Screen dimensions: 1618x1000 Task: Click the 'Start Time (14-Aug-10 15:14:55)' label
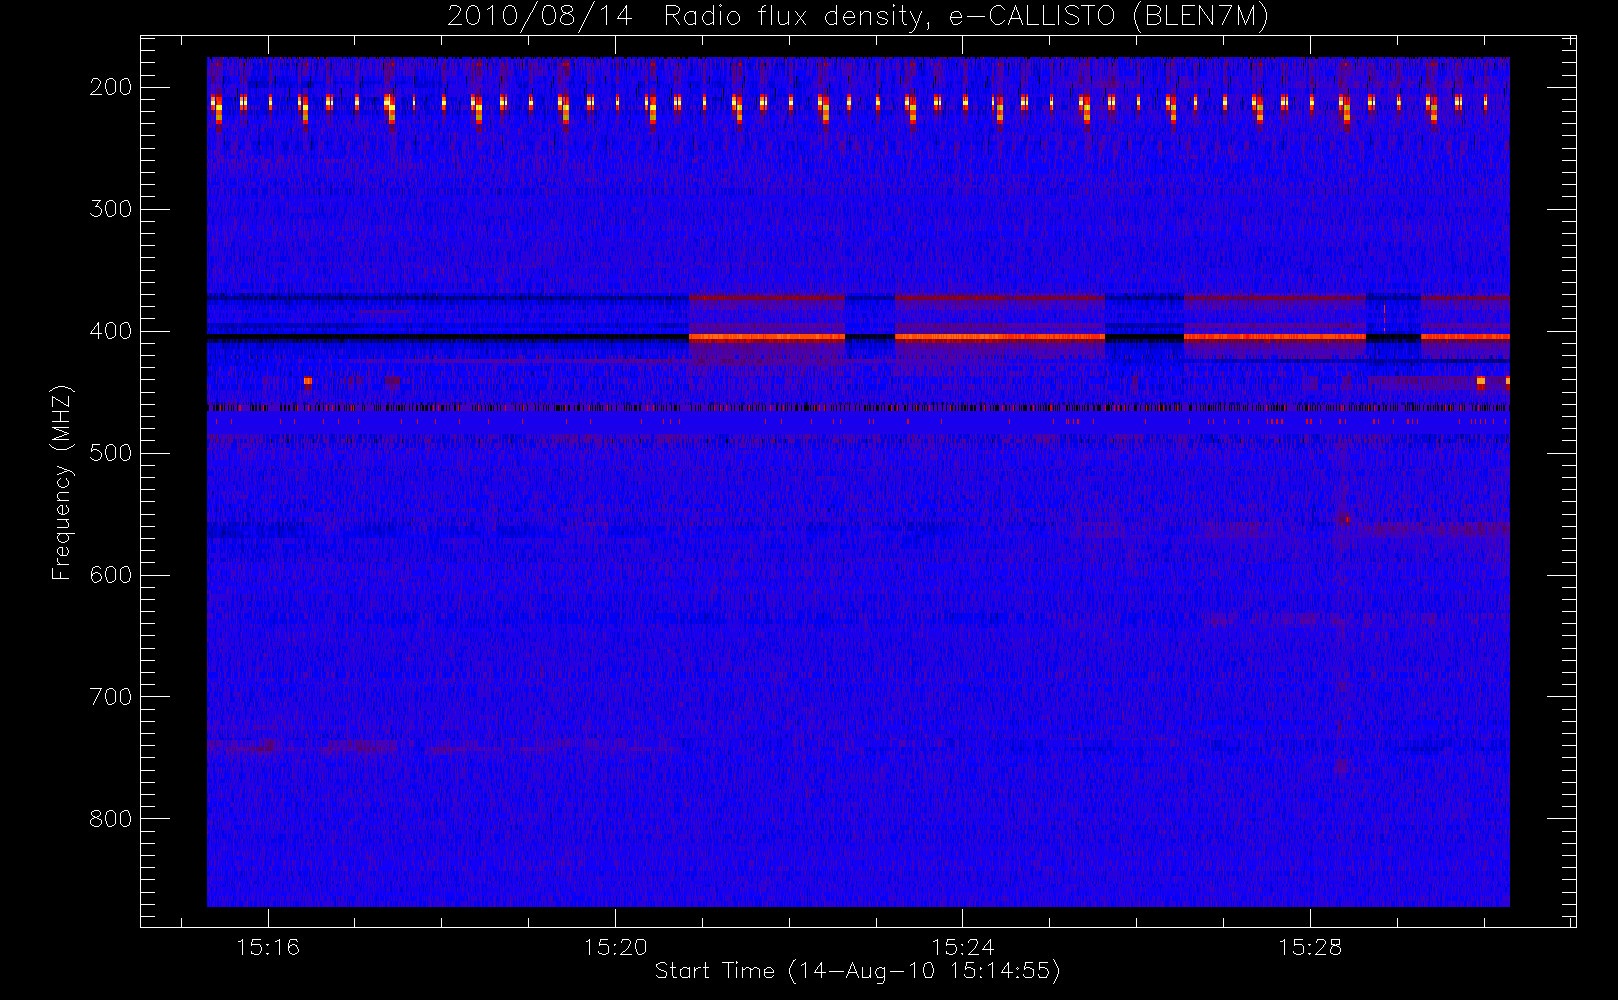click(857, 971)
